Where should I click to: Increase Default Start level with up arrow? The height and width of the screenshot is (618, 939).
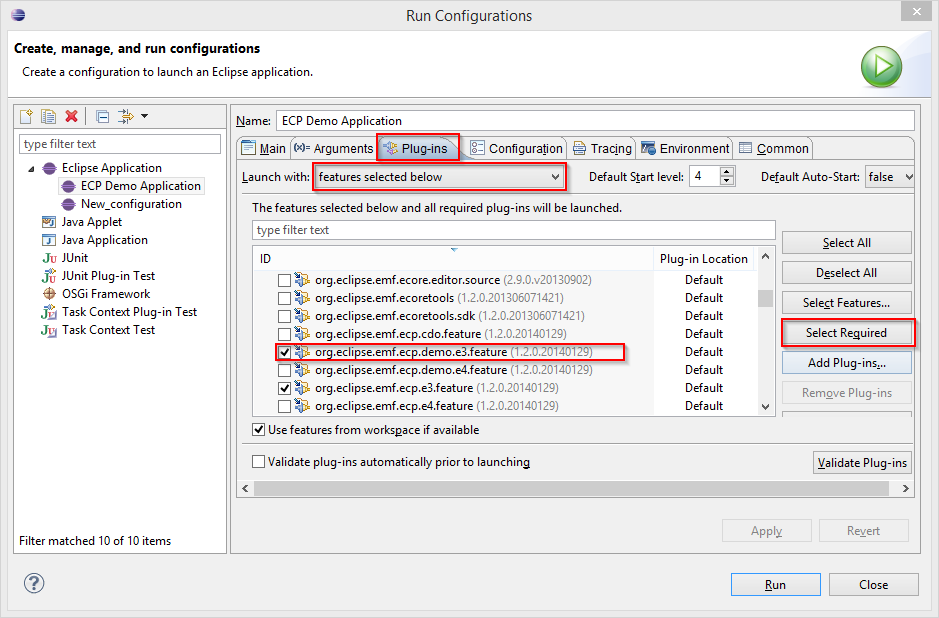pos(727,172)
